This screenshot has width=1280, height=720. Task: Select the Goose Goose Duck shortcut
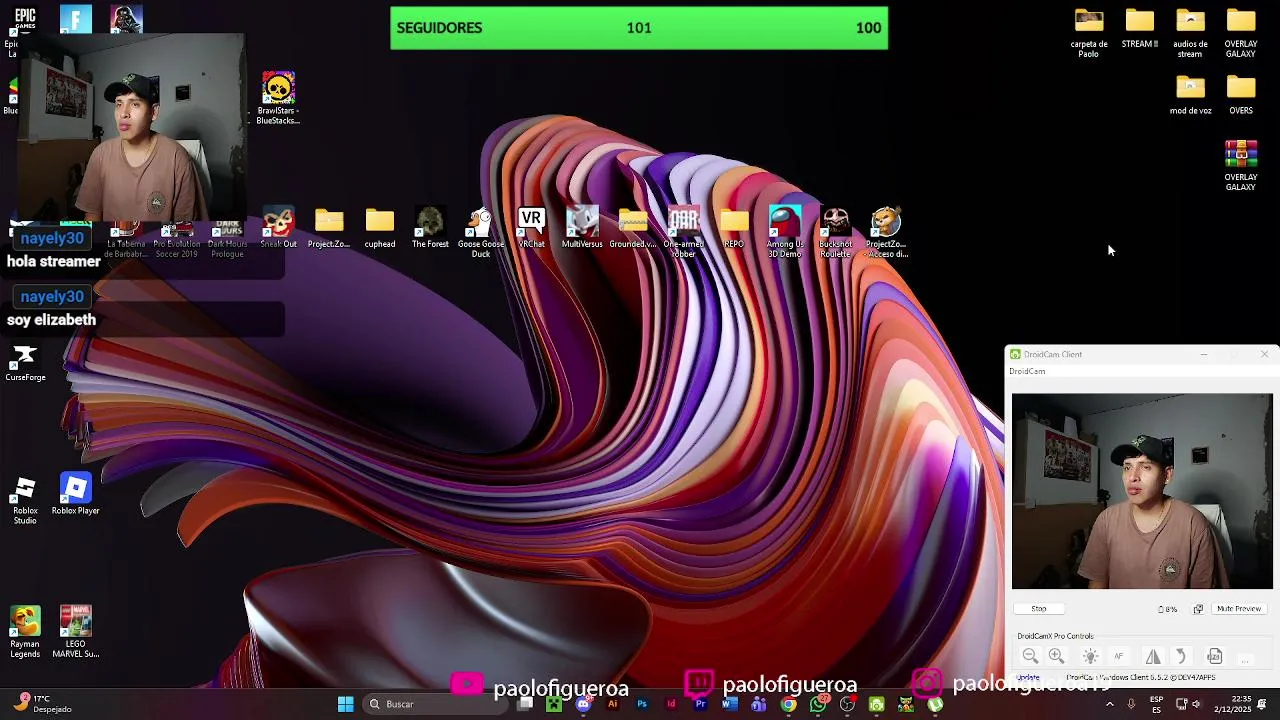pyautogui.click(x=481, y=232)
